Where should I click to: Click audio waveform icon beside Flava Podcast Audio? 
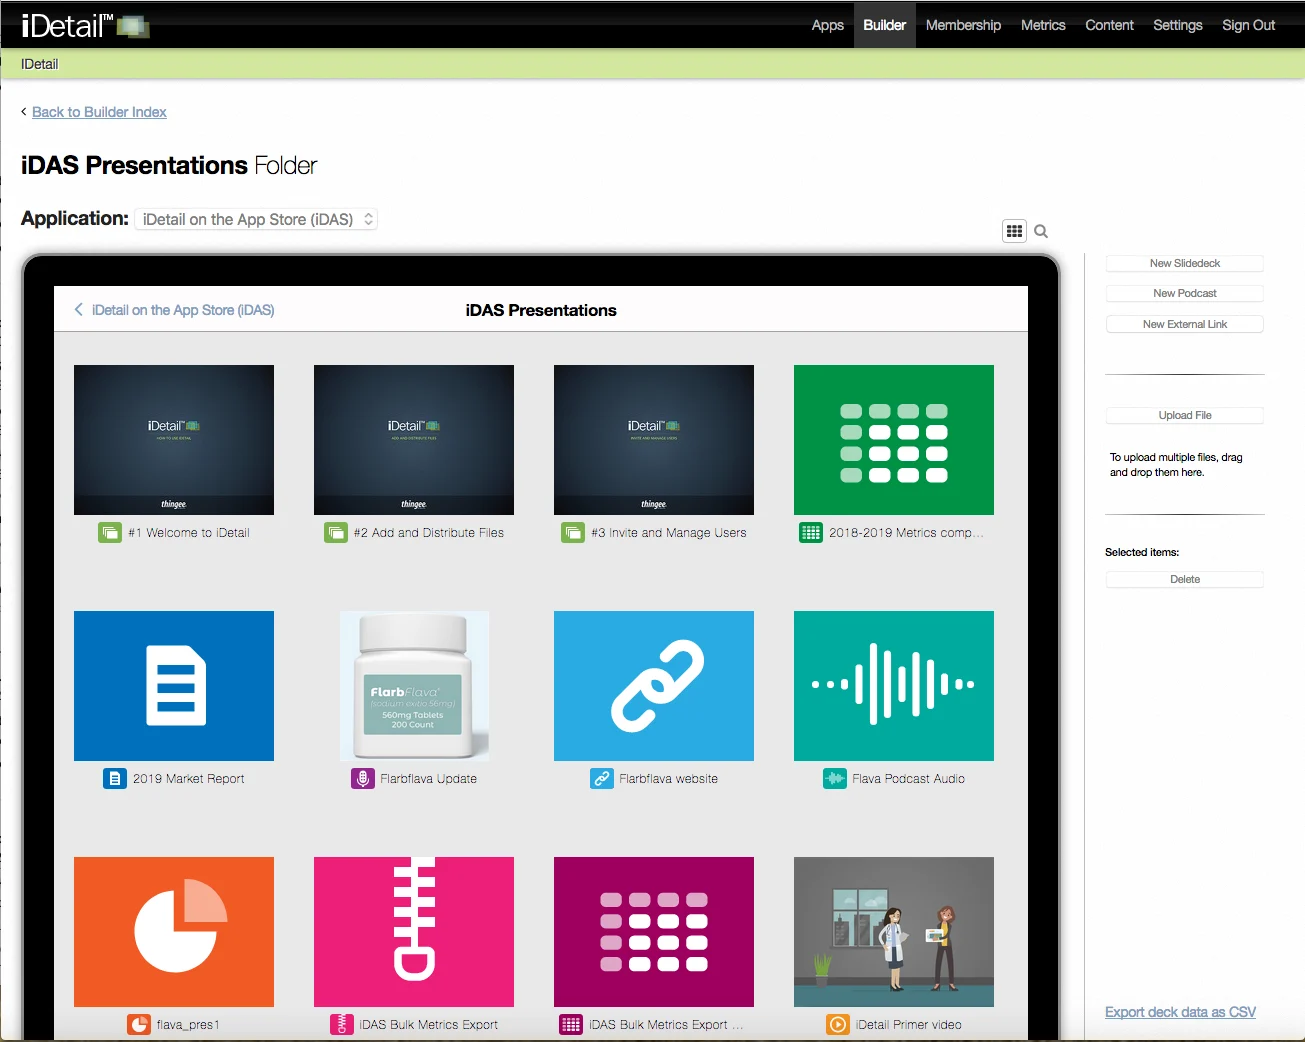[835, 779]
